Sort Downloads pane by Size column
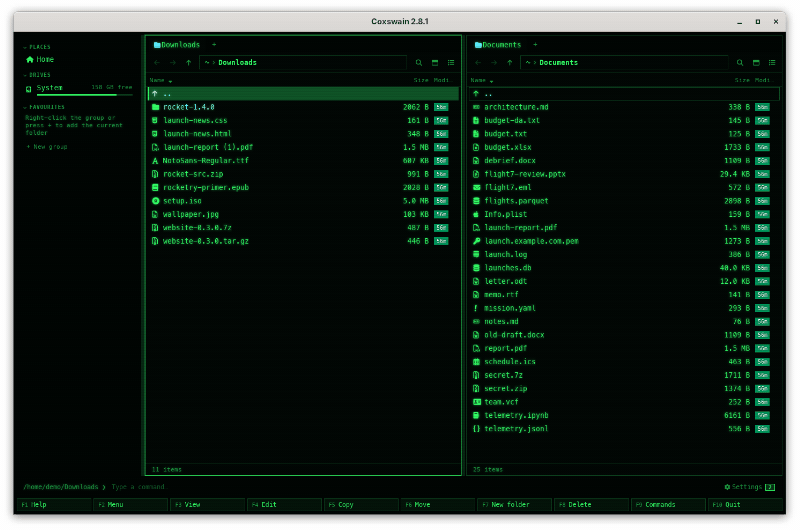Viewport: 800px width, 530px height. pyautogui.click(x=421, y=81)
